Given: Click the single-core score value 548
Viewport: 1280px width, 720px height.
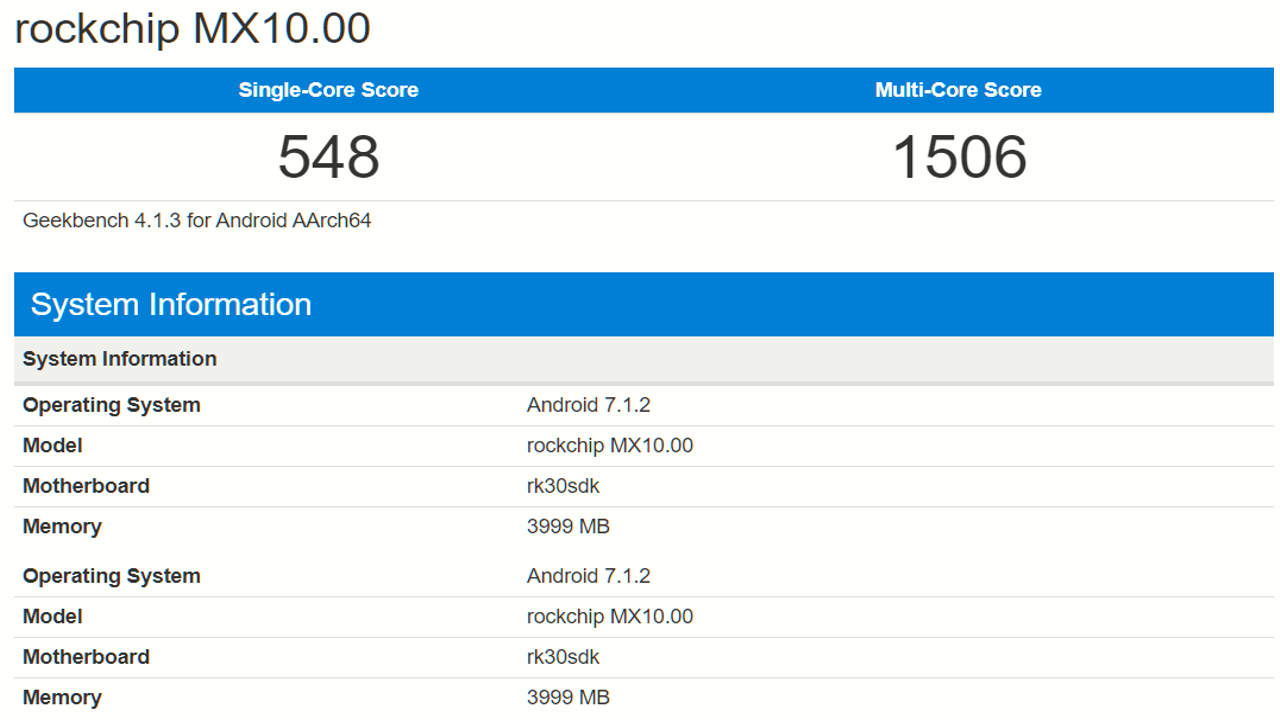Looking at the screenshot, I should click(x=328, y=157).
